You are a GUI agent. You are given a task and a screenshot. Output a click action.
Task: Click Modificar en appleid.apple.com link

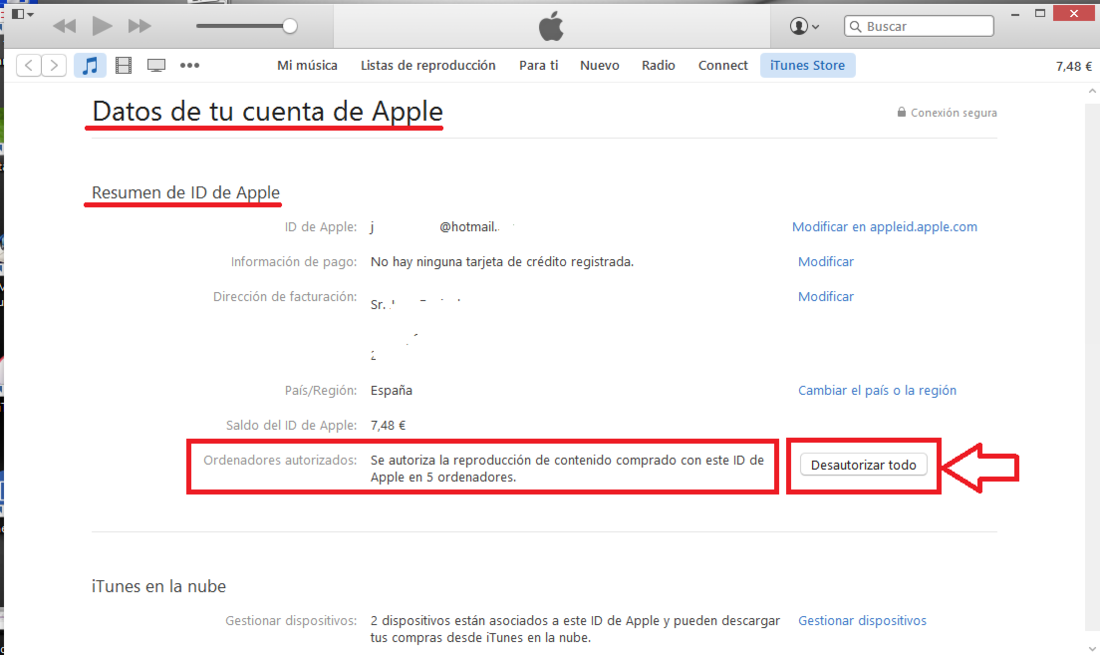point(885,227)
